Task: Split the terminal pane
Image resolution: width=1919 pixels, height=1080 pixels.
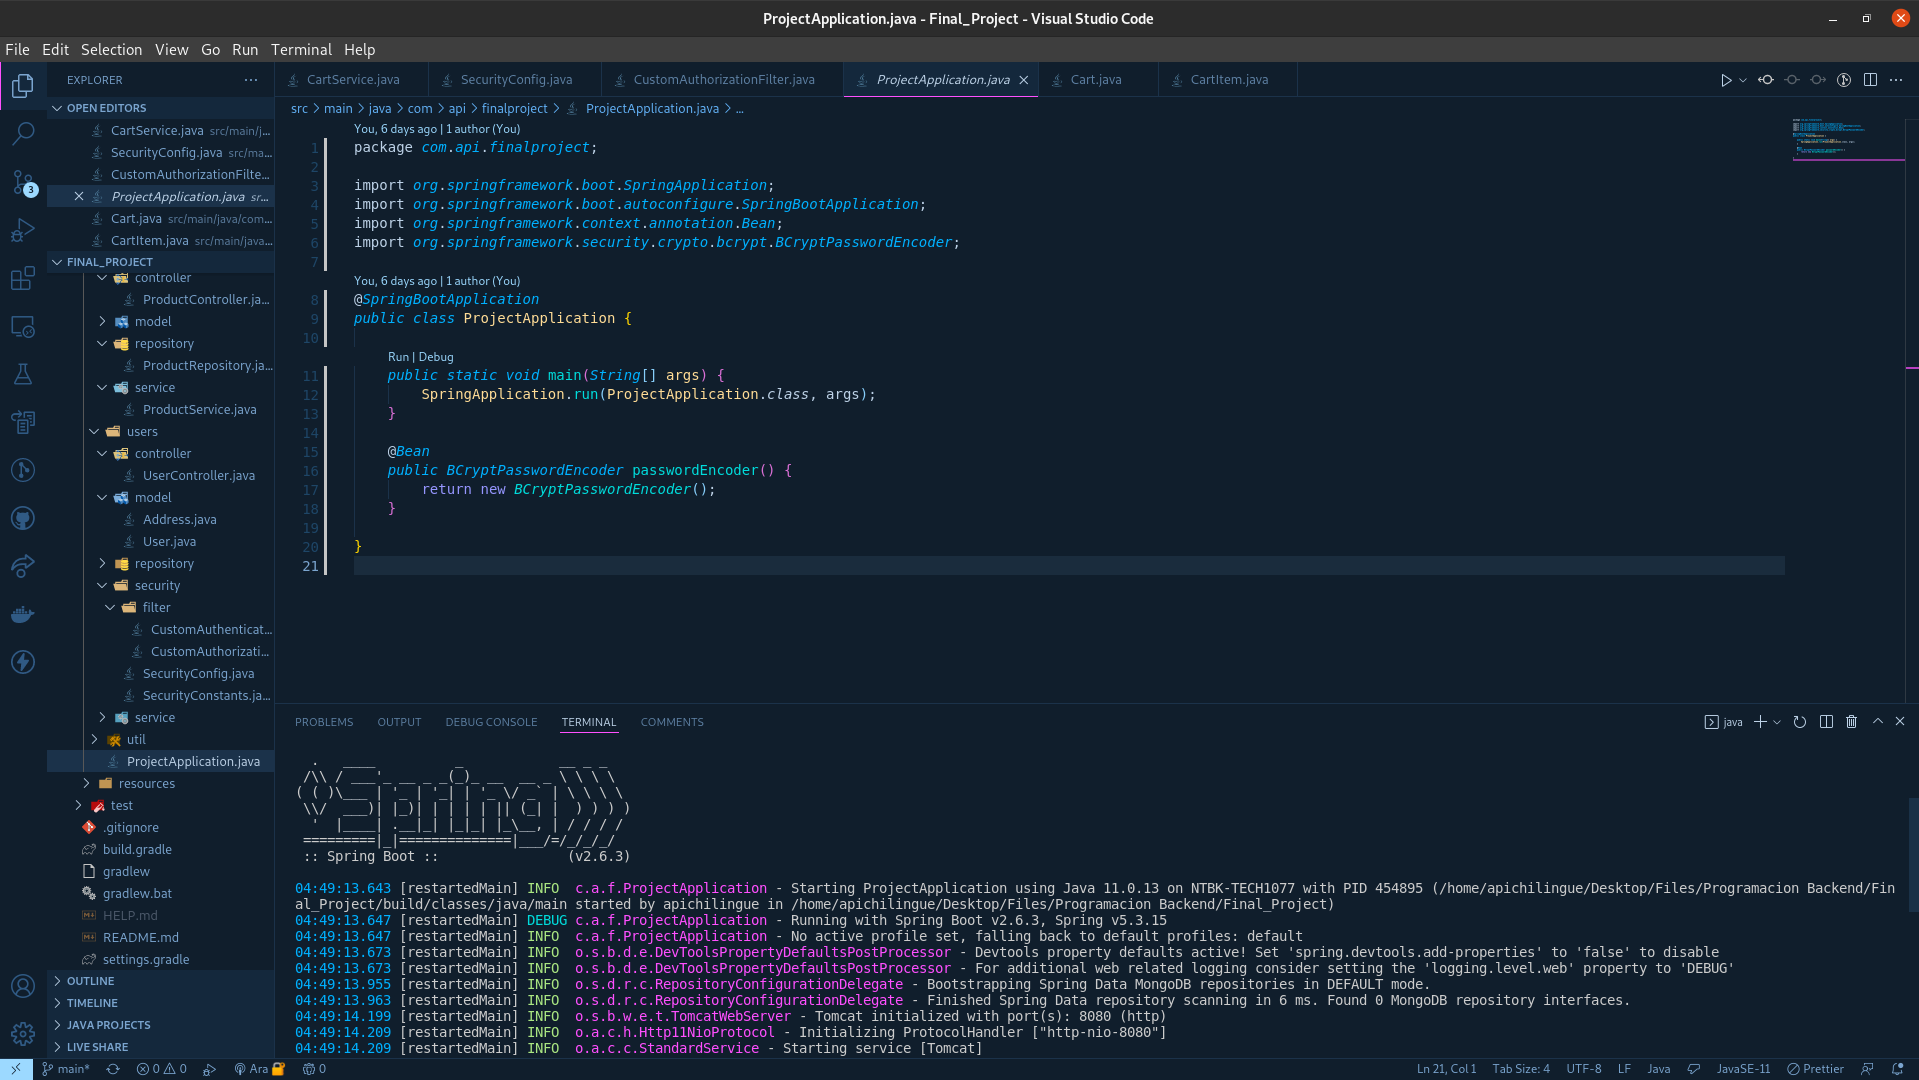Action: [x=1826, y=721]
